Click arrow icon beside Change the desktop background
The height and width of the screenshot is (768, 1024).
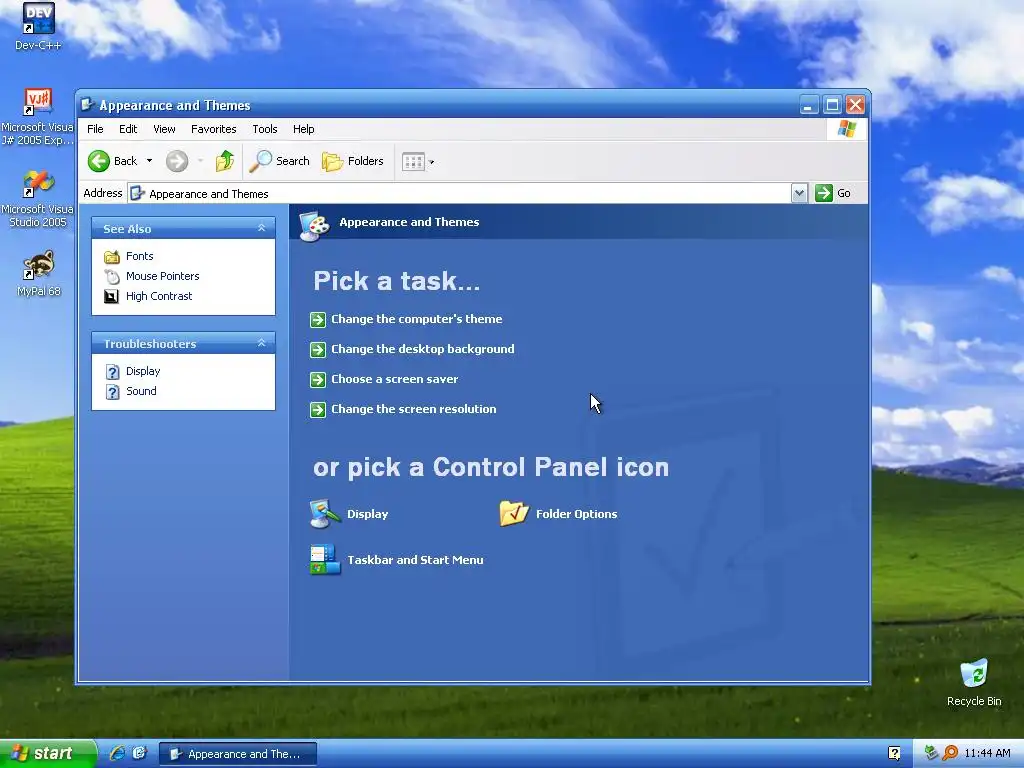(317, 349)
